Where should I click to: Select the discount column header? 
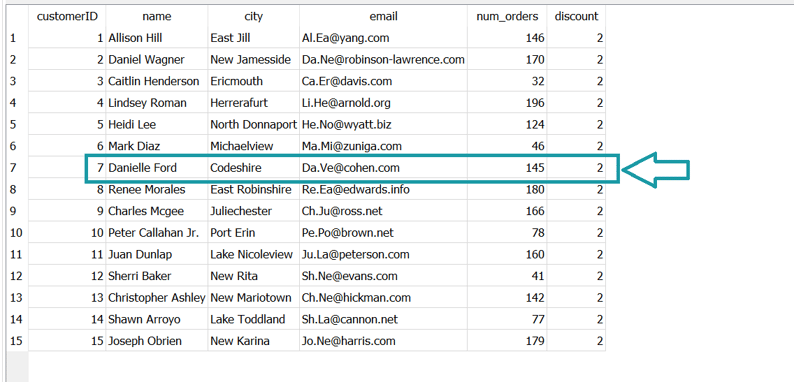click(x=576, y=16)
